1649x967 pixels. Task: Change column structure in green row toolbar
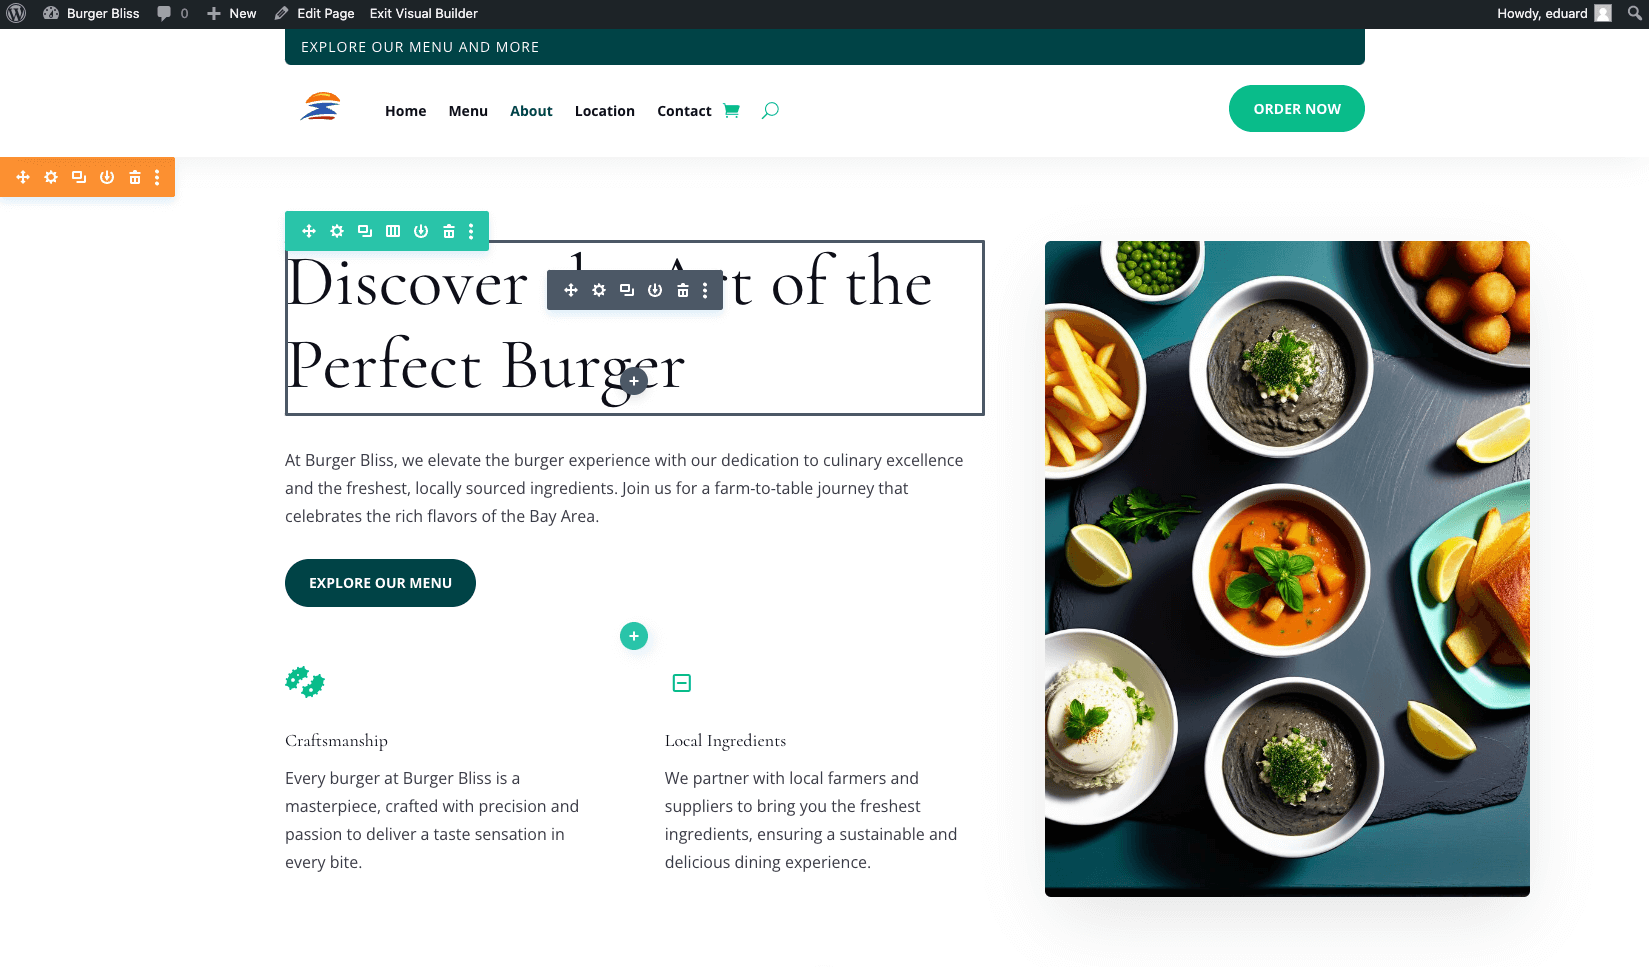pyautogui.click(x=393, y=231)
